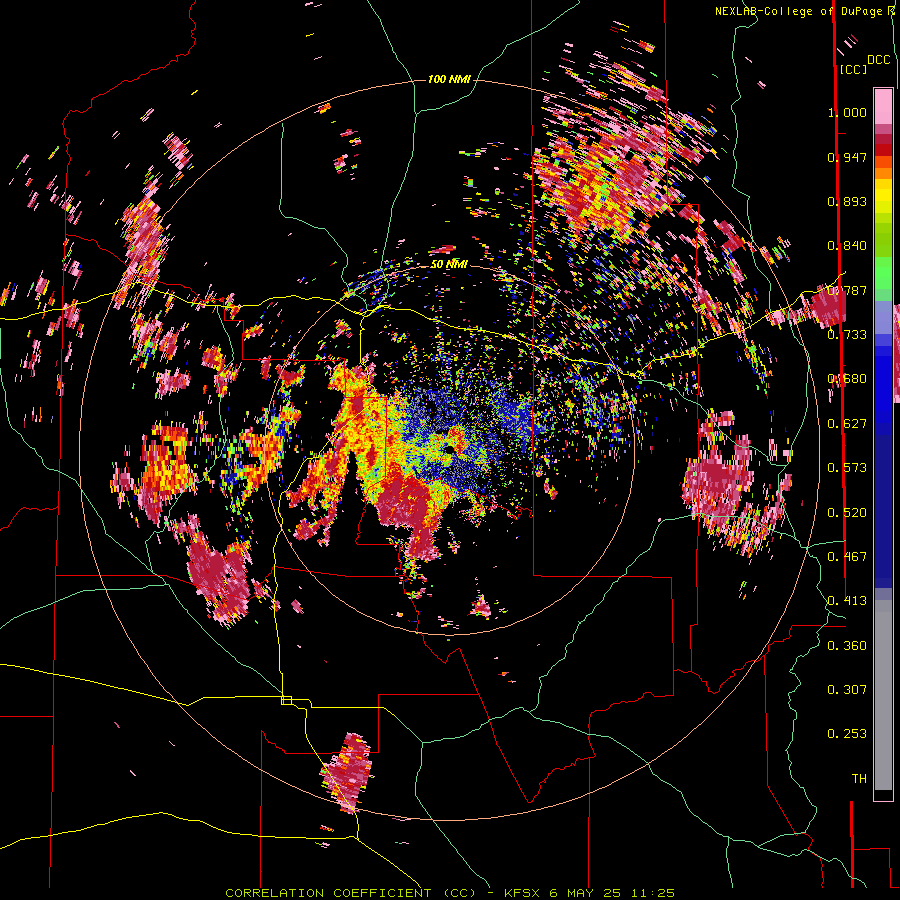Click the 50 NMI range ring label
This screenshot has height=900, width=900.
tap(449, 264)
